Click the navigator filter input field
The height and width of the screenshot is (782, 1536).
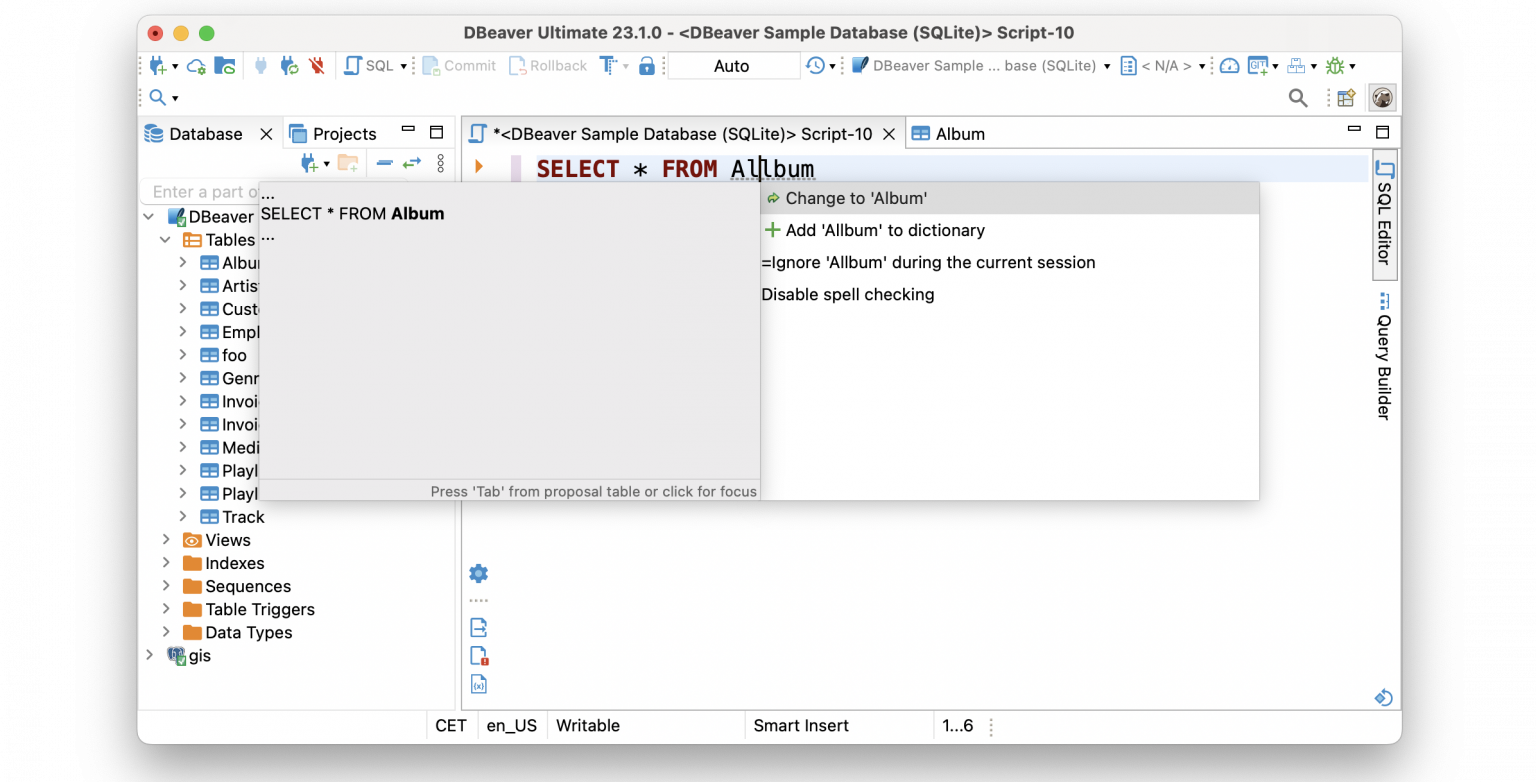200,192
